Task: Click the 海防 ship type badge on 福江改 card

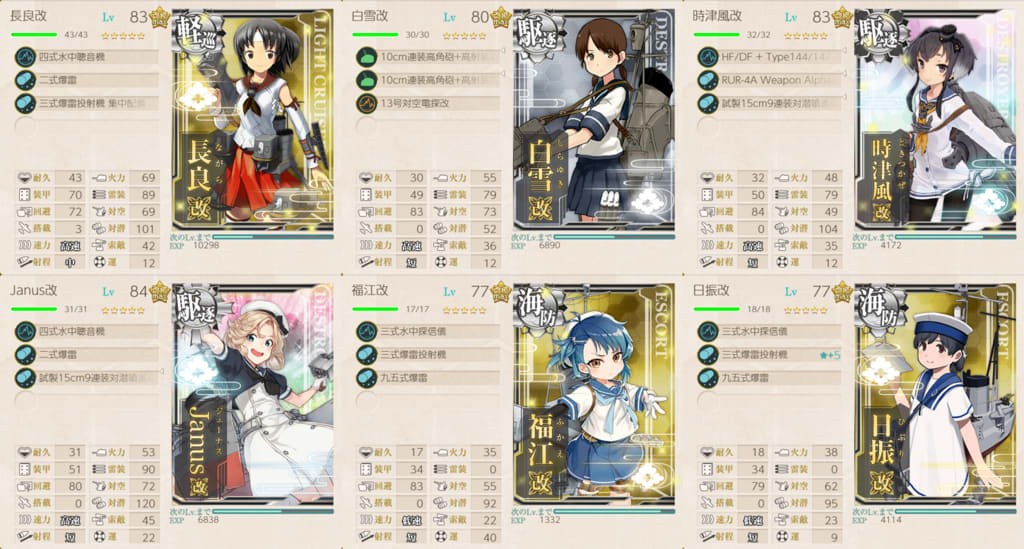Action: point(538,306)
